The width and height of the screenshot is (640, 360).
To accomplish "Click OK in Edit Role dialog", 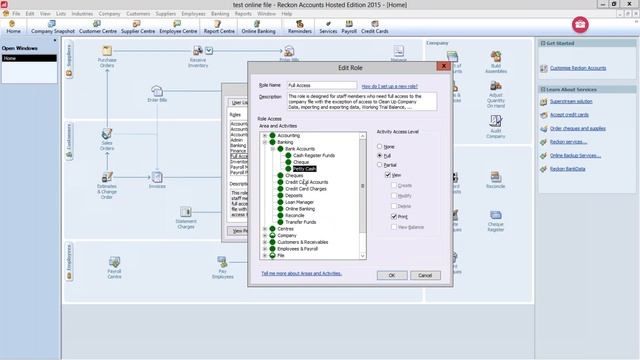I will click(392, 275).
